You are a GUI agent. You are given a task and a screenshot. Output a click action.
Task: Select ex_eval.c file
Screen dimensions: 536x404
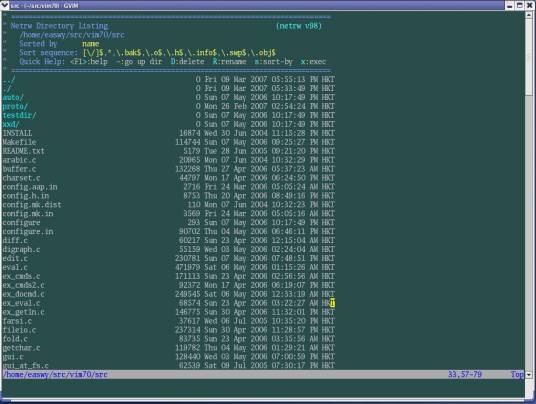21,303
